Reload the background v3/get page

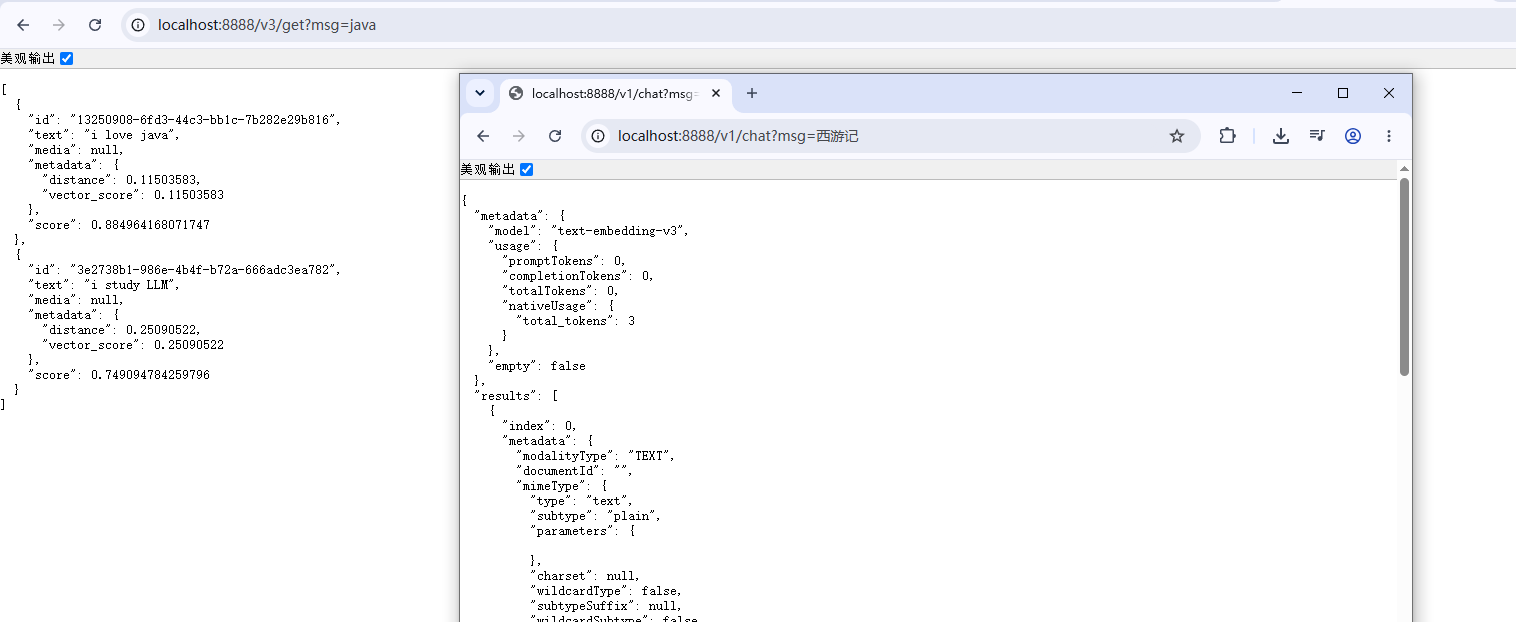click(95, 25)
